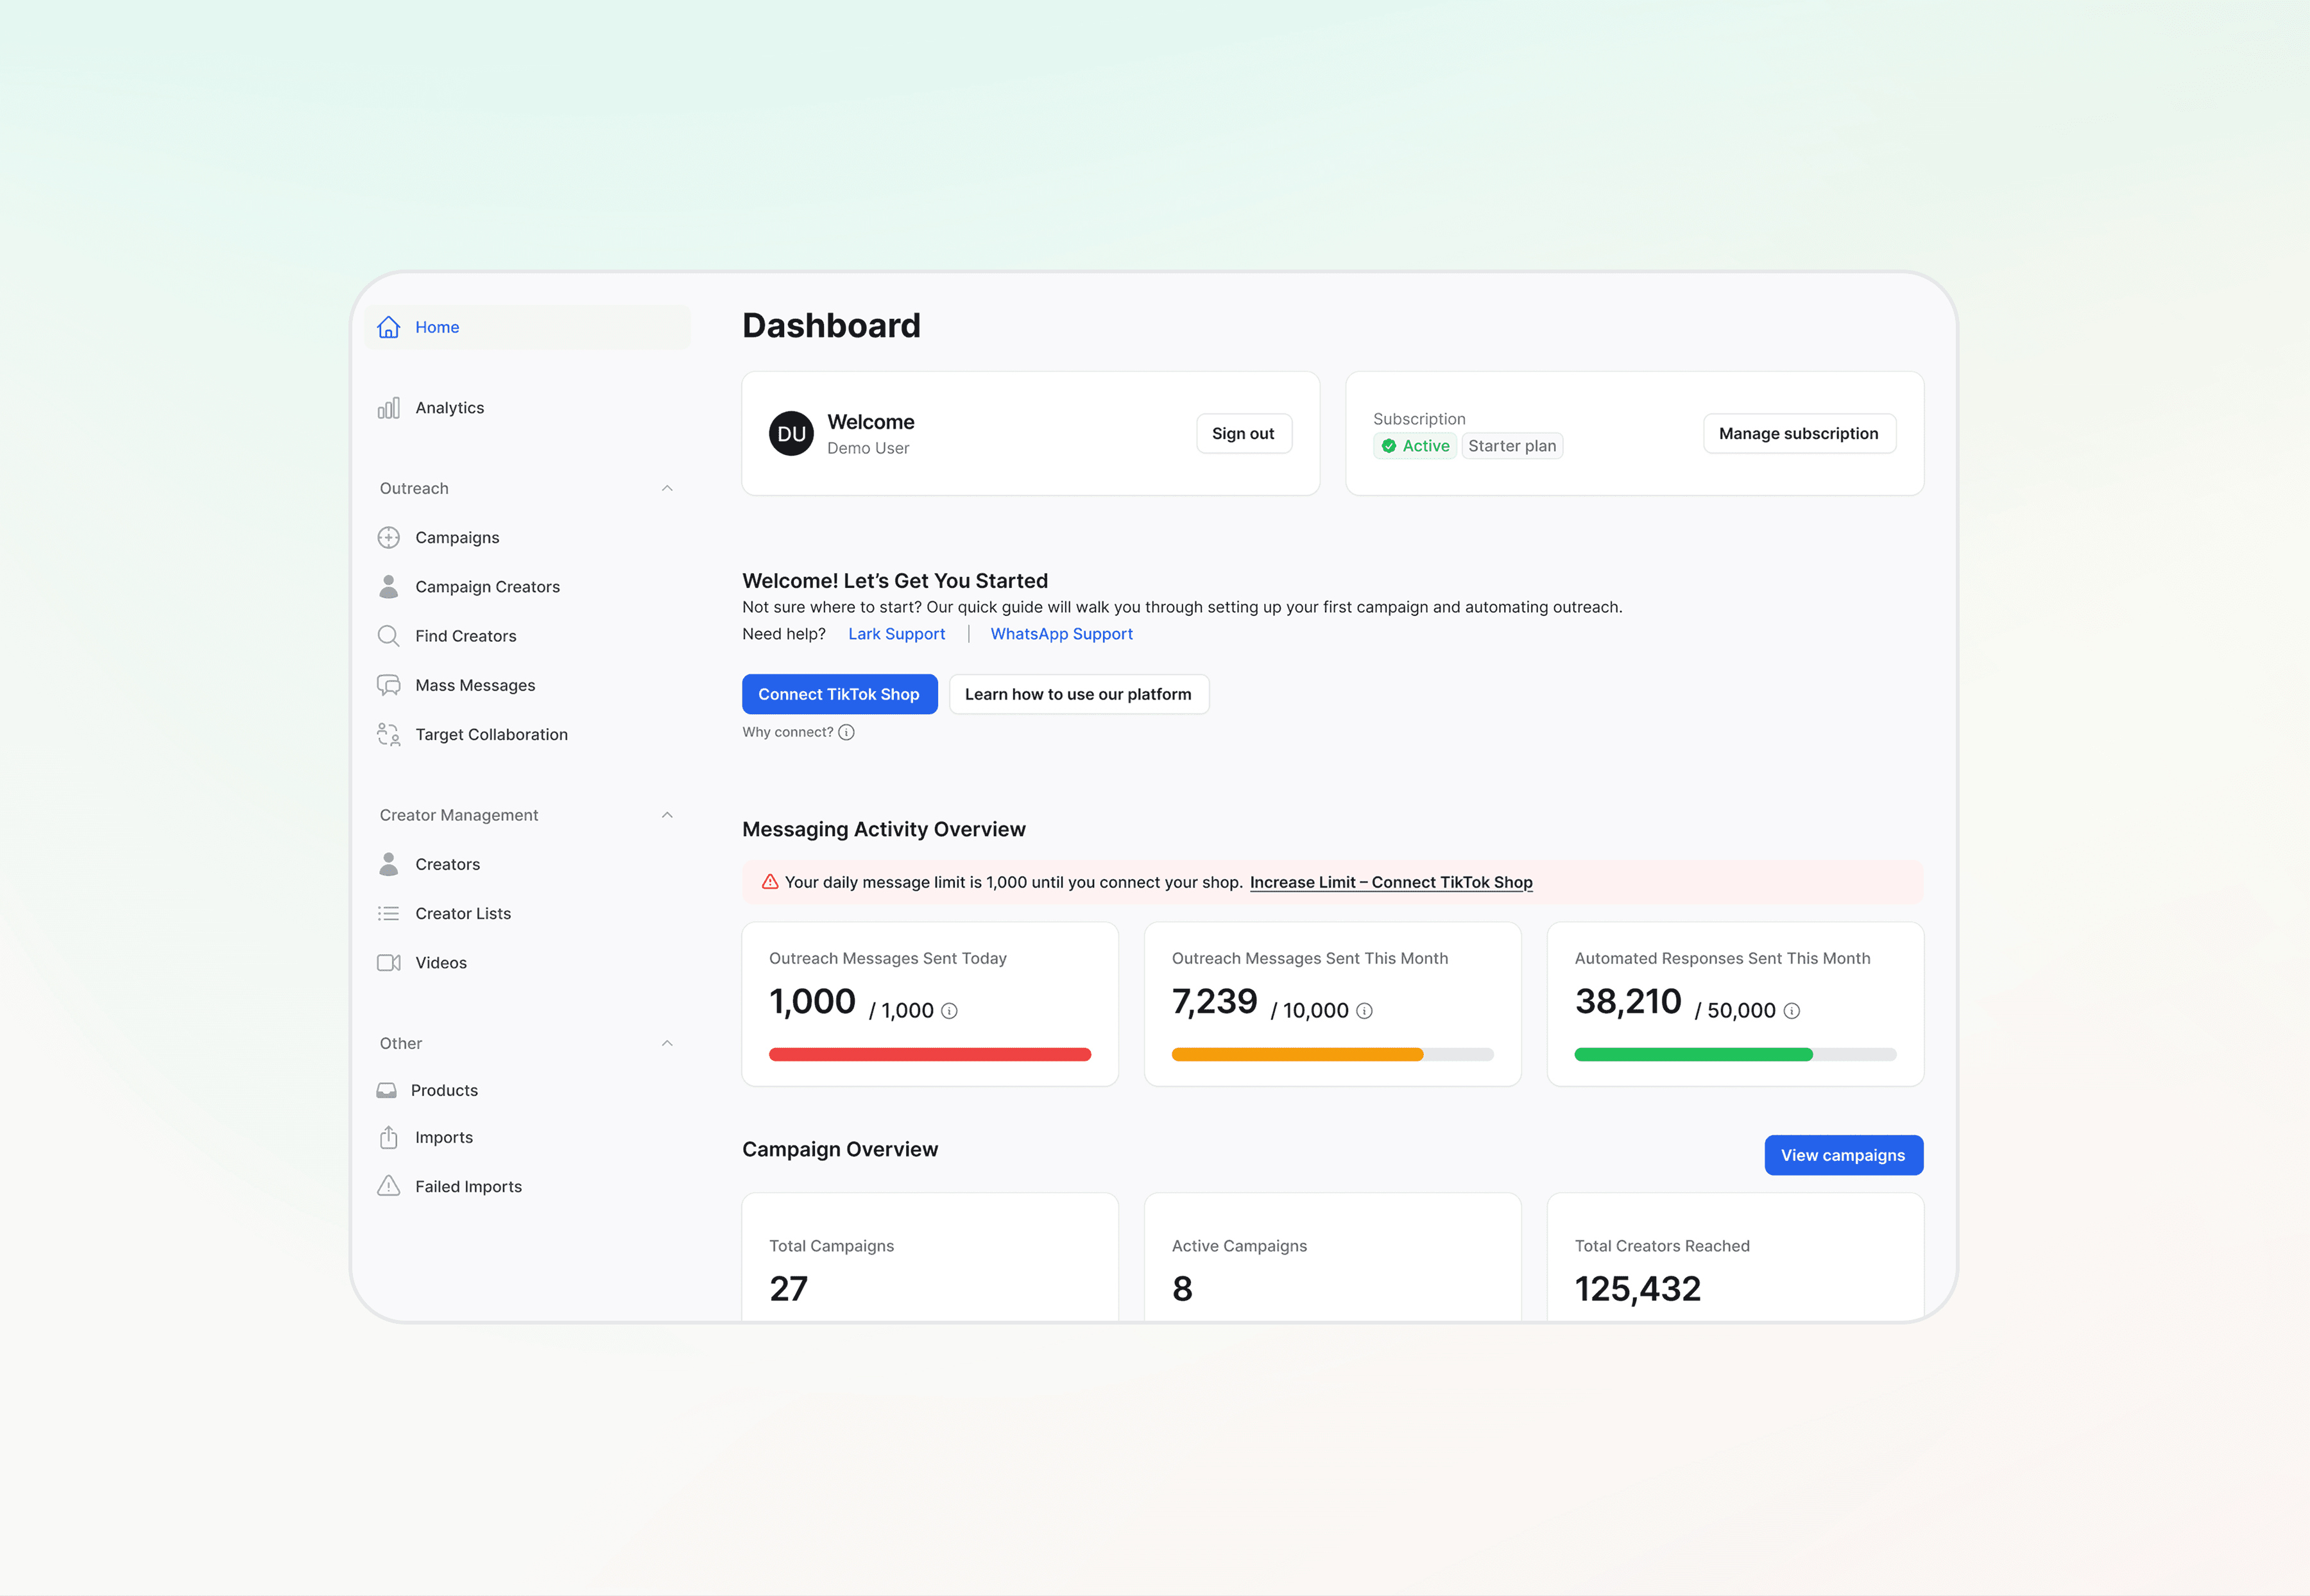This screenshot has width=2310, height=1596.
Task: Click the Mass Messages chat icon
Action: click(388, 685)
